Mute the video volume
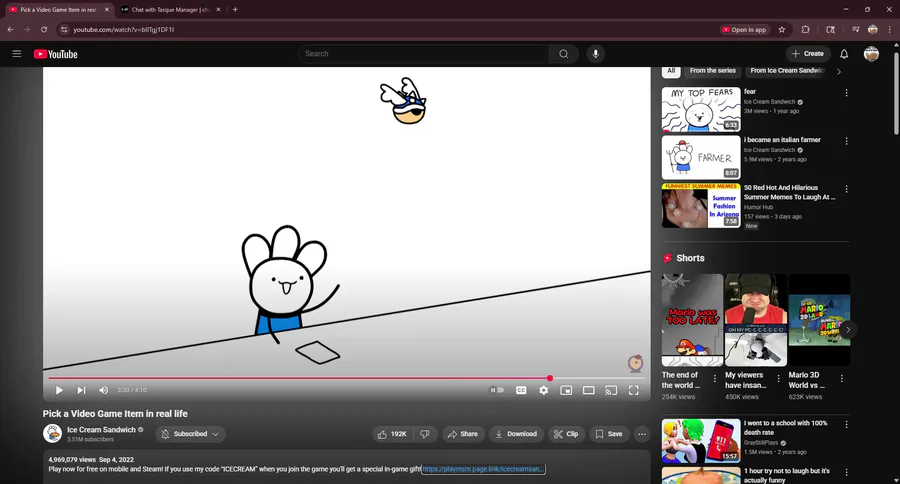 [103, 390]
